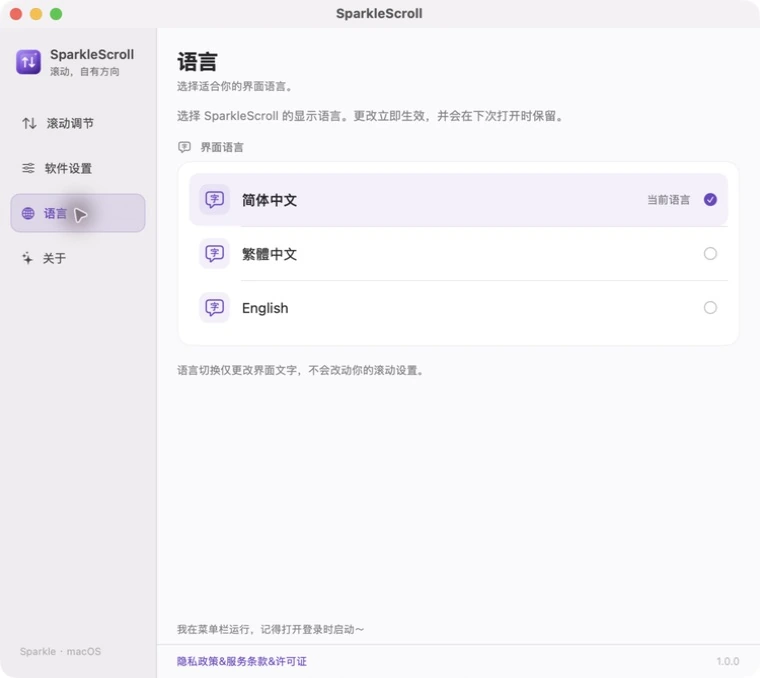Click the software settings sliders icon

(28, 168)
